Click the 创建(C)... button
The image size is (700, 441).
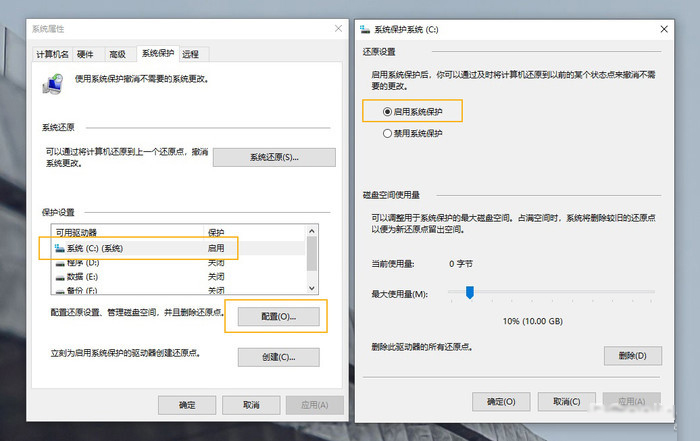coord(279,357)
